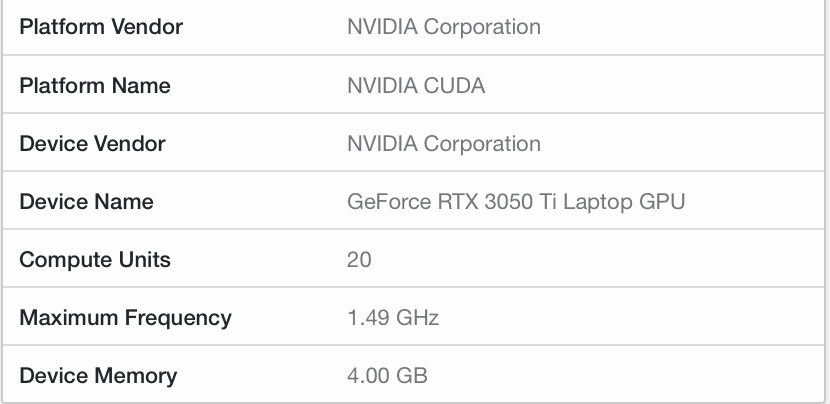The image size is (830, 404).
Task: Click the Platform Name label
Action: pos(95,86)
